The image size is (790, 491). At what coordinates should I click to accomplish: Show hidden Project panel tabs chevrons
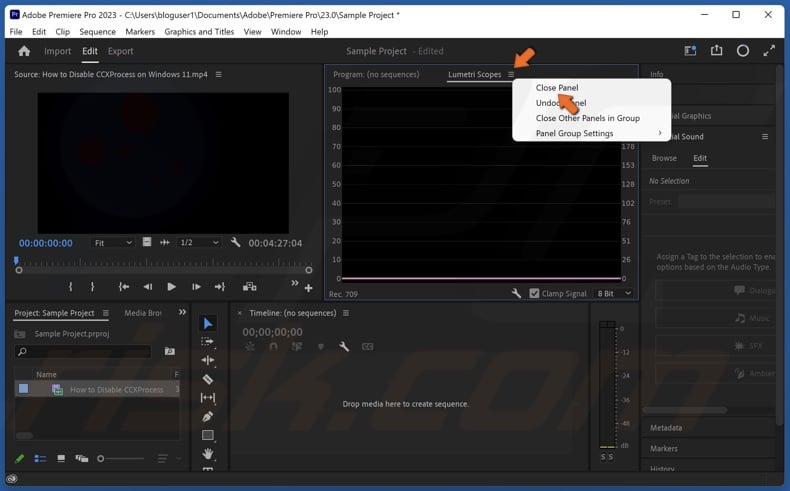click(182, 312)
